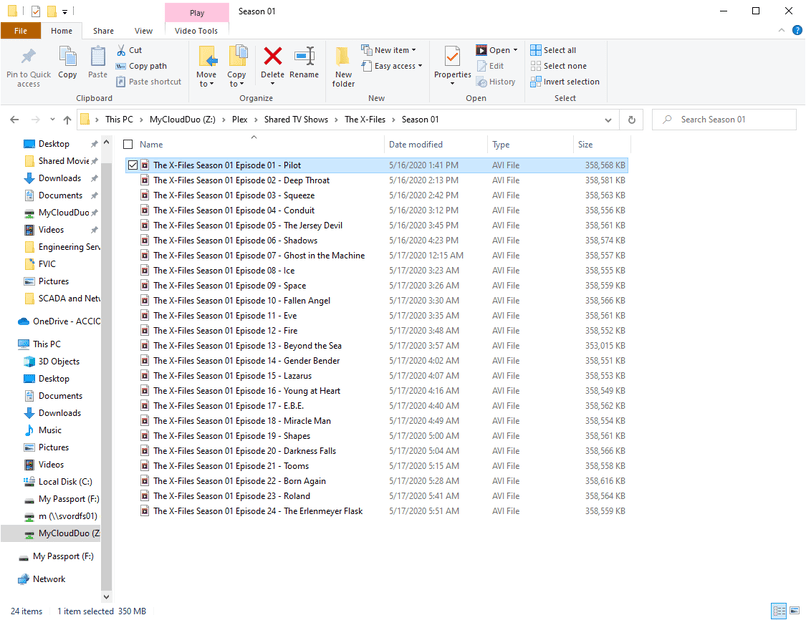This screenshot has height=620, width=806.
Task: Toggle the select-all checkbox beside Name
Action: [x=128, y=144]
